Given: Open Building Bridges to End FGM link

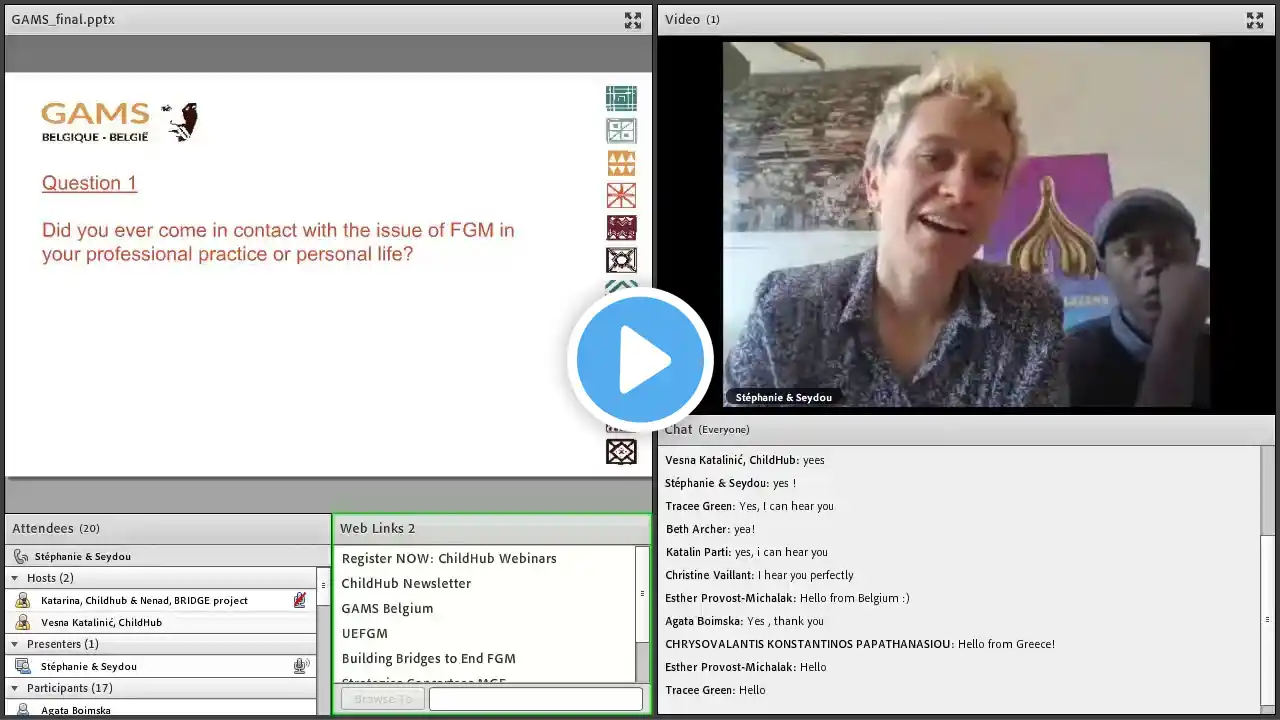Looking at the screenshot, I should click(x=428, y=658).
